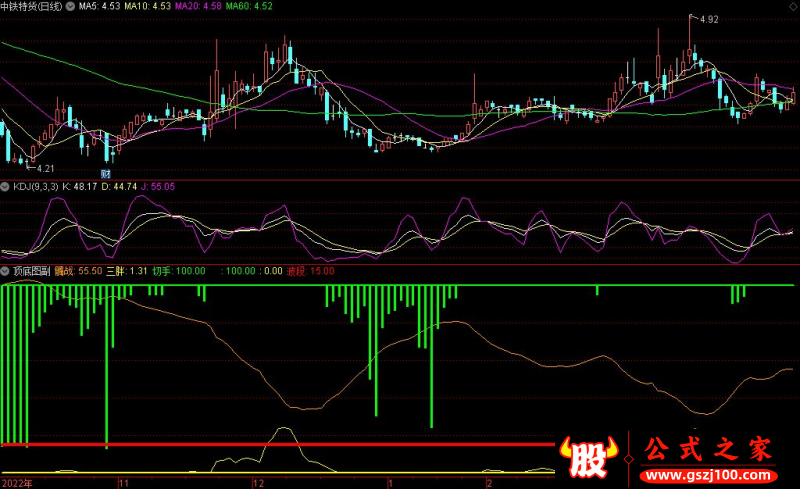The width and height of the screenshot is (800, 489).
Task: Click the 4.92 high price marker
Action: tap(708, 19)
